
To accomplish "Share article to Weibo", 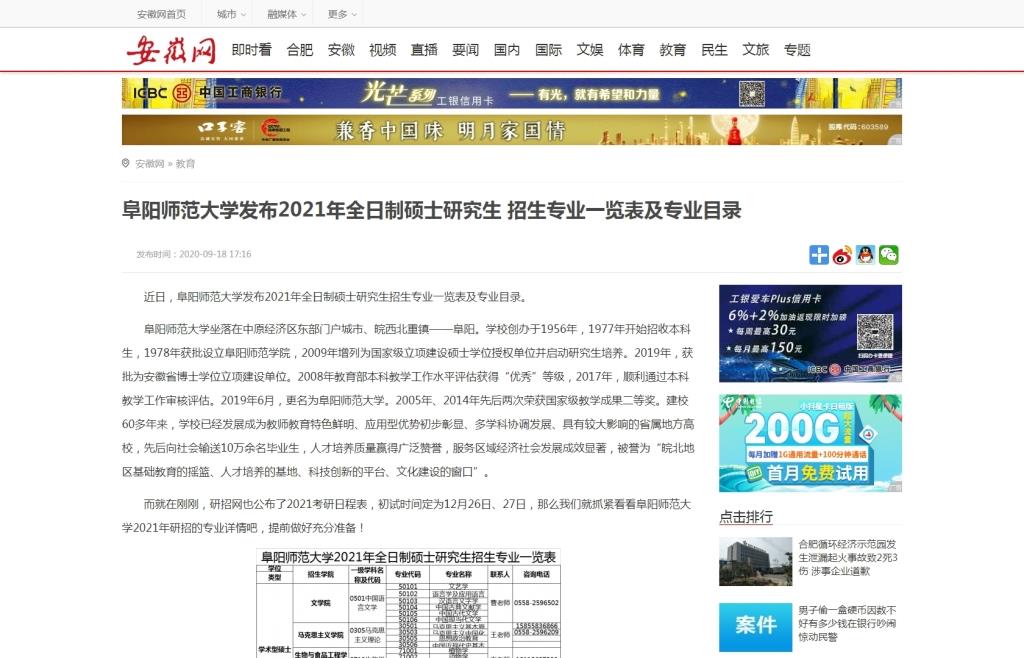I will click(x=842, y=255).
